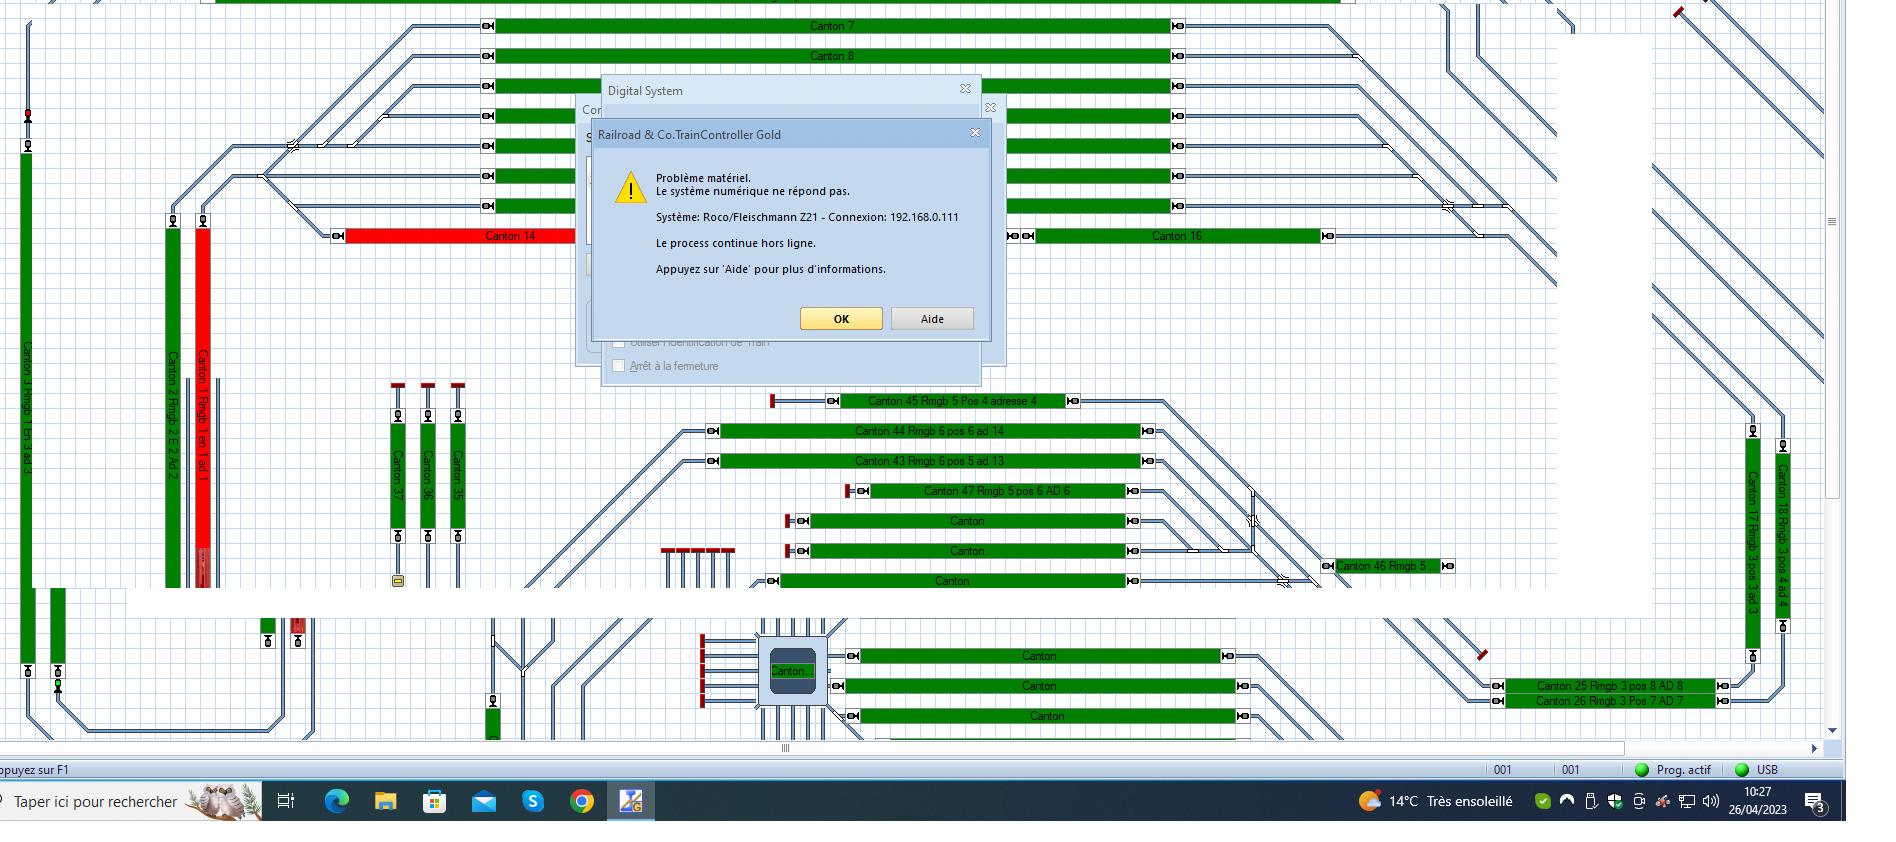Click the Prog. actif green status light
This screenshot has height=842, width=1896.
click(x=1641, y=770)
